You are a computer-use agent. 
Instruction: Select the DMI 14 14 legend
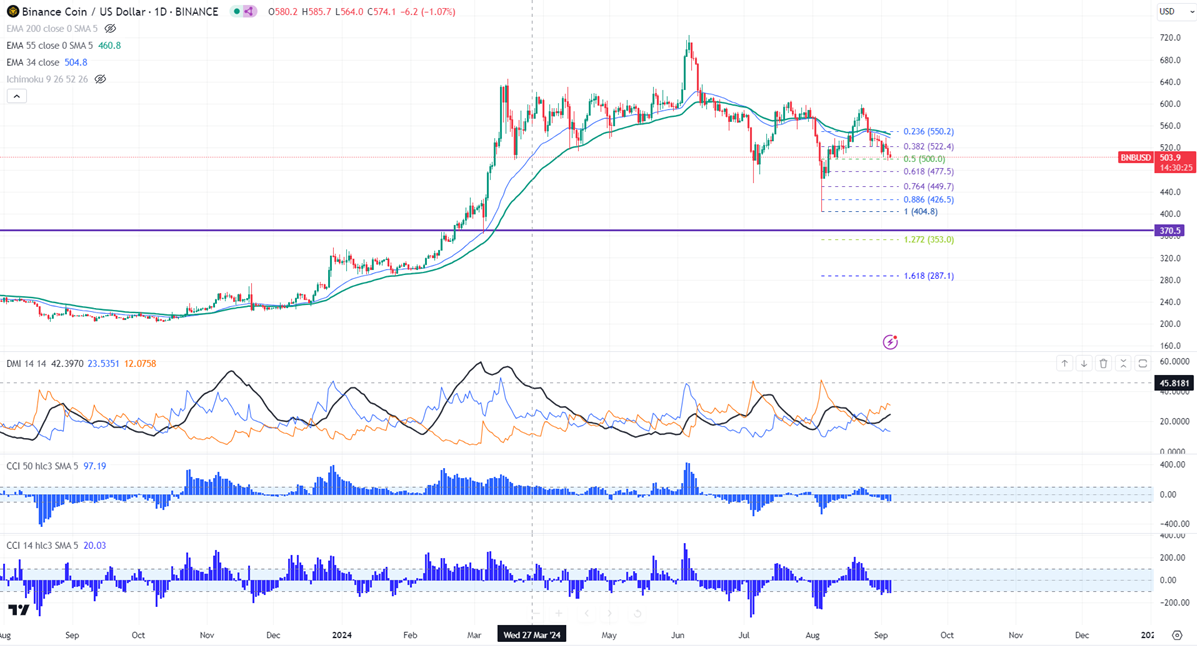tap(27, 363)
